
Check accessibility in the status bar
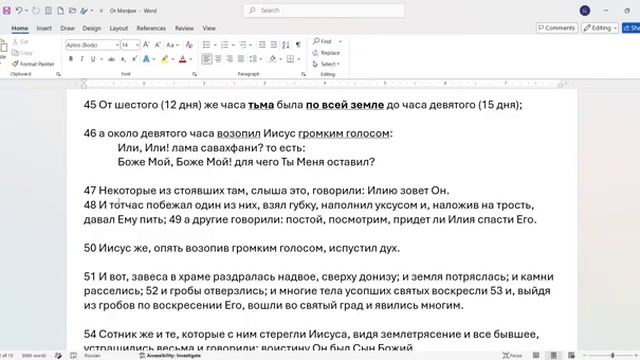click(170, 356)
